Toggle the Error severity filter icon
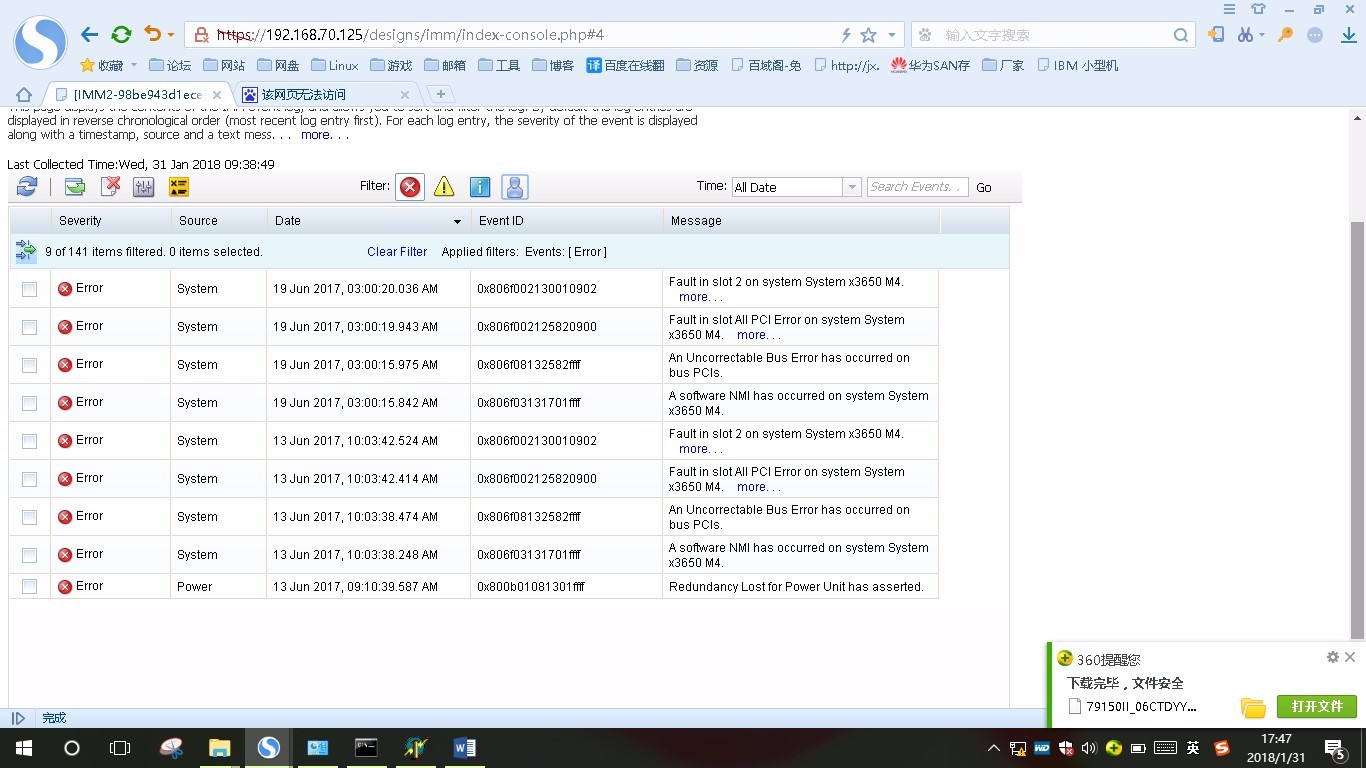Image resolution: width=1366 pixels, height=768 pixels. point(410,187)
